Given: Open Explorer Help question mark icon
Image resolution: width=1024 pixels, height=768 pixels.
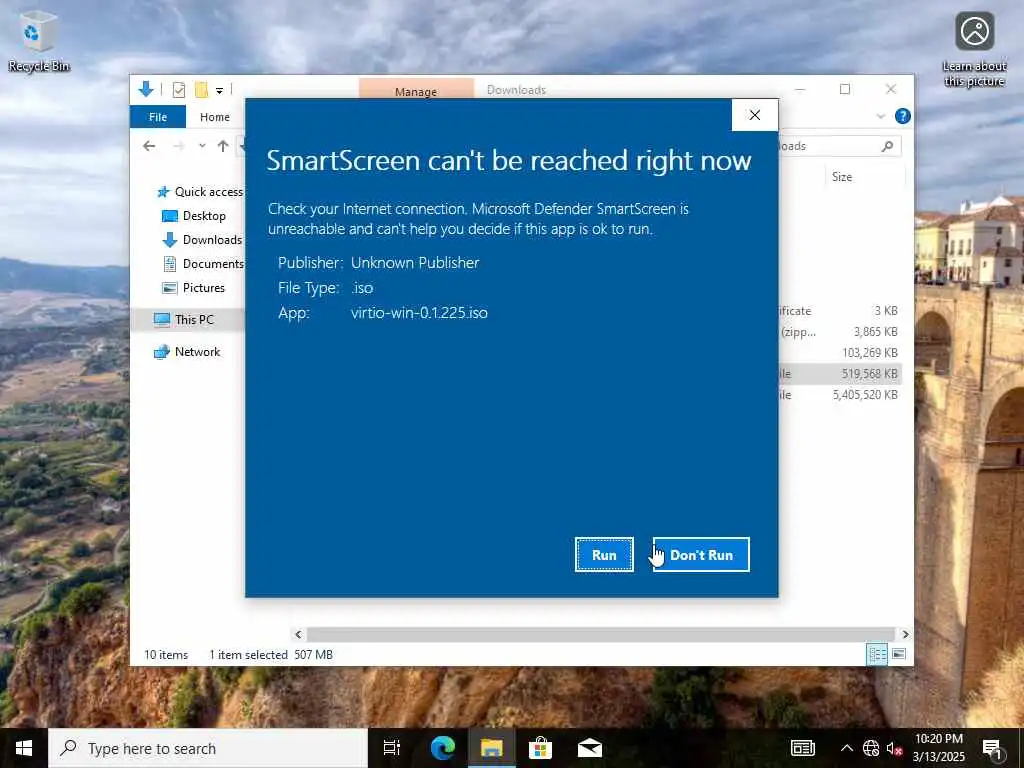Looking at the screenshot, I should point(903,116).
